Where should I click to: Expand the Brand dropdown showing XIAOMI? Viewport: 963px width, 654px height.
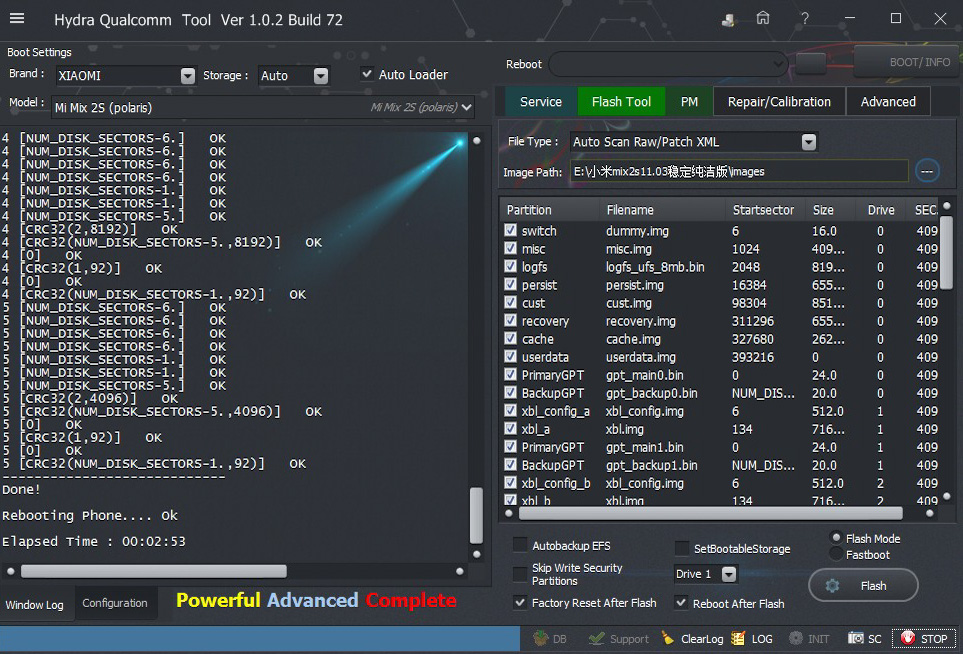tap(188, 76)
